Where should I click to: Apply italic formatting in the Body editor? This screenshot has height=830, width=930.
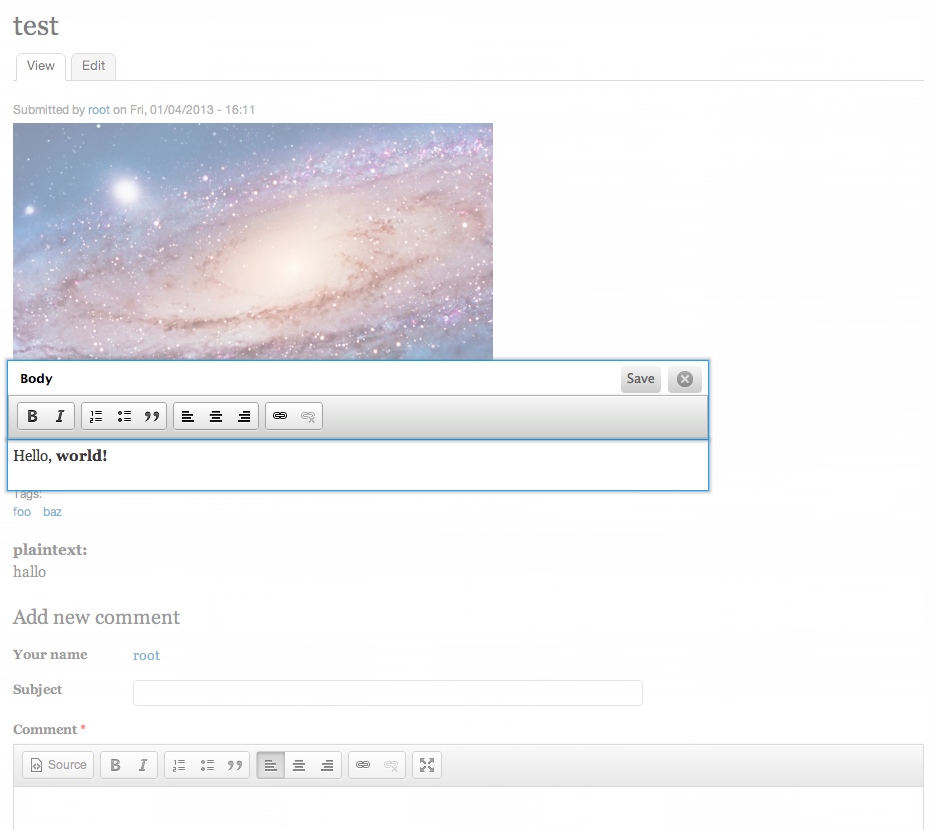pyautogui.click(x=59, y=415)
